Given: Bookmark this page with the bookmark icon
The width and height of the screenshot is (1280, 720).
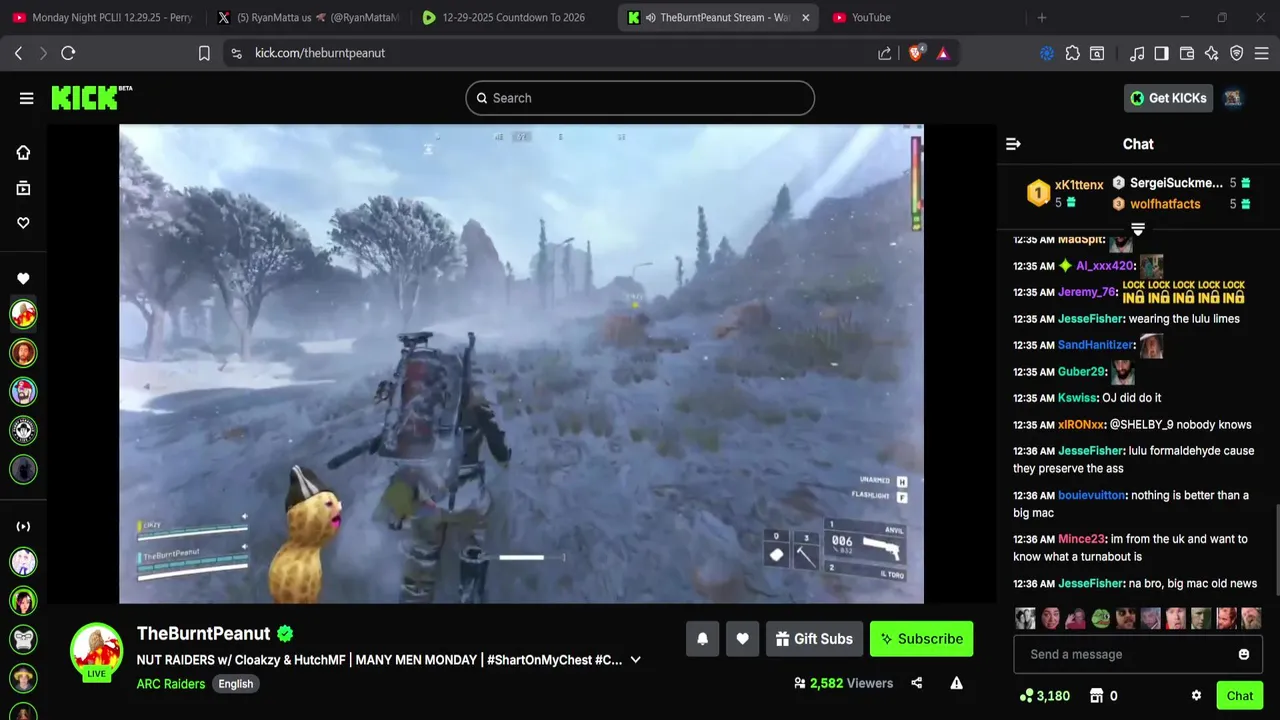Looking at the screenshot, I should 204,53.
